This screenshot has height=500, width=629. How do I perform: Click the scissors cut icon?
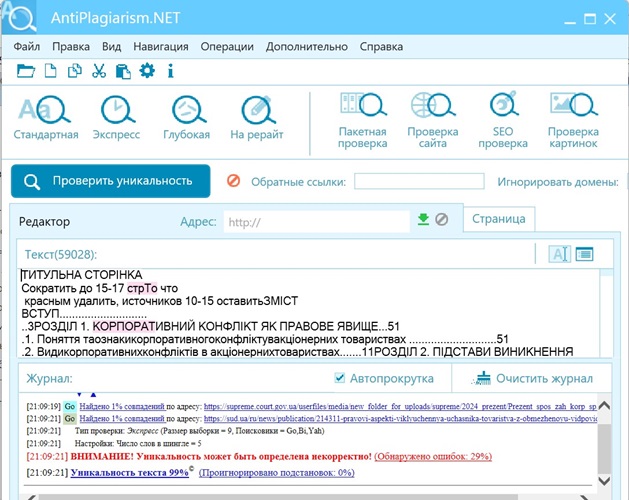click(99, 71)
